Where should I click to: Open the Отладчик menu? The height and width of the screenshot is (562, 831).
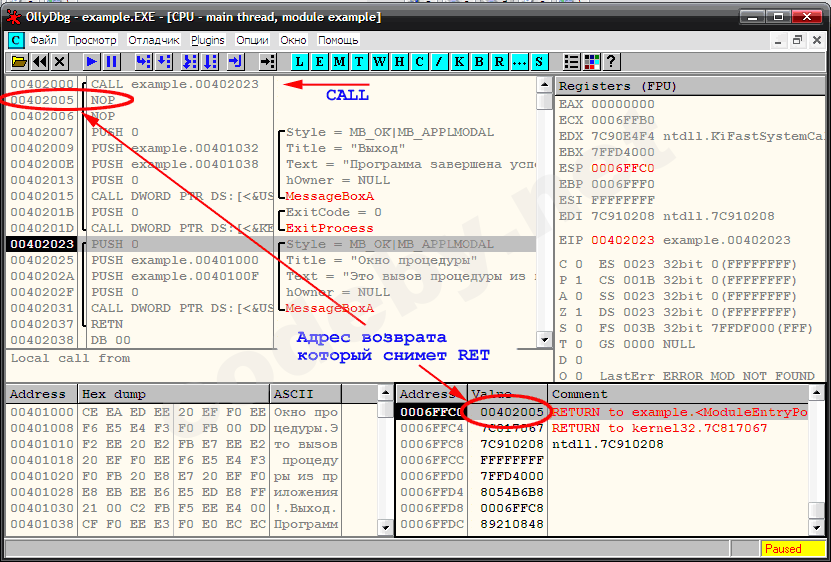click(x=154, y=40)
